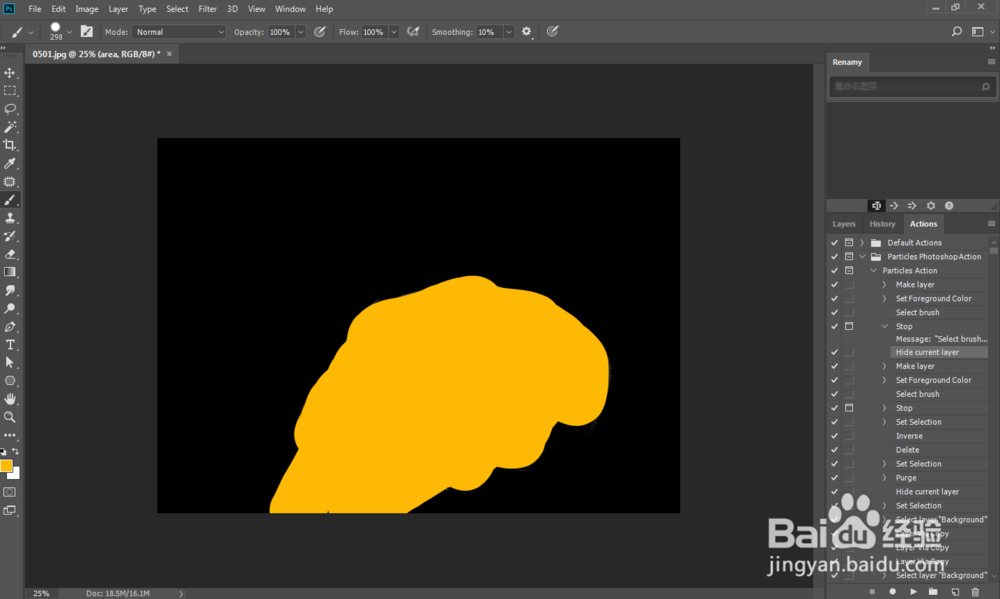Viewport: 1000px width, 599px height.
Task: Select the Spot Healing Brush tool
Action: (x=10, y=182)
